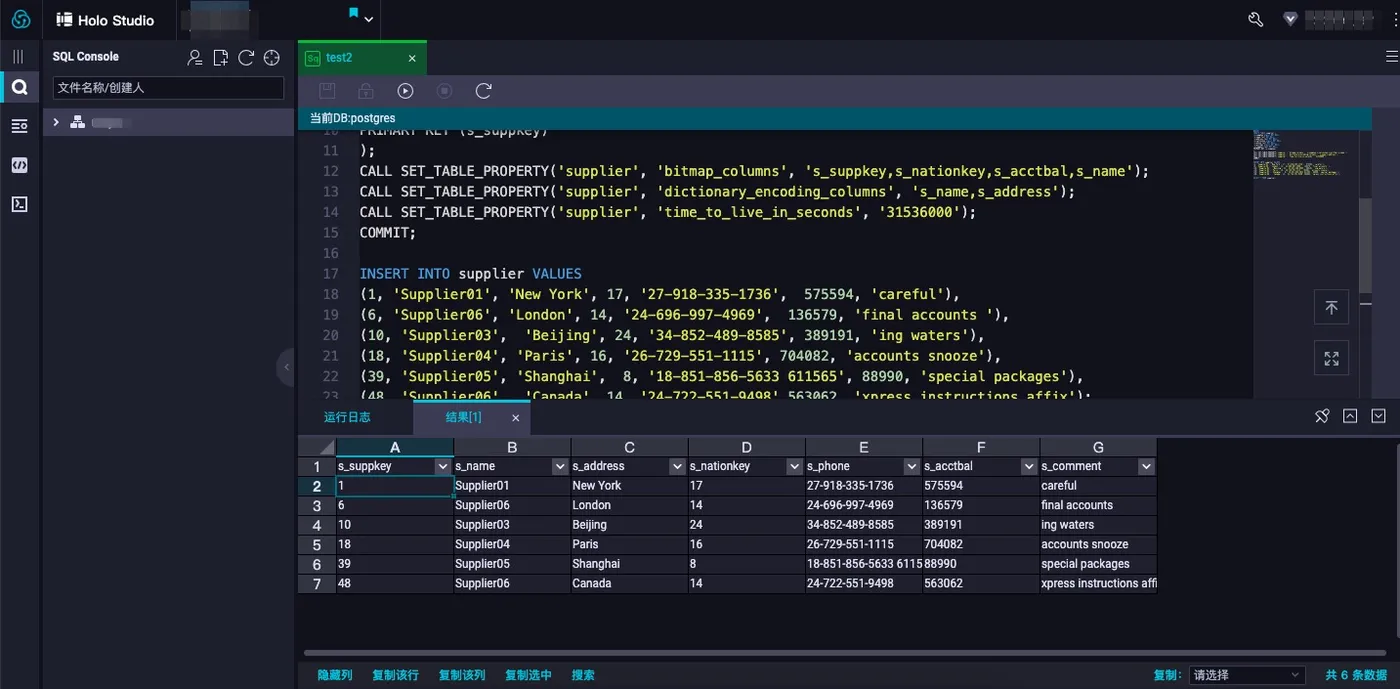Click the stop execution button
The image size is (1400, 689).
(x=445, y=91)
